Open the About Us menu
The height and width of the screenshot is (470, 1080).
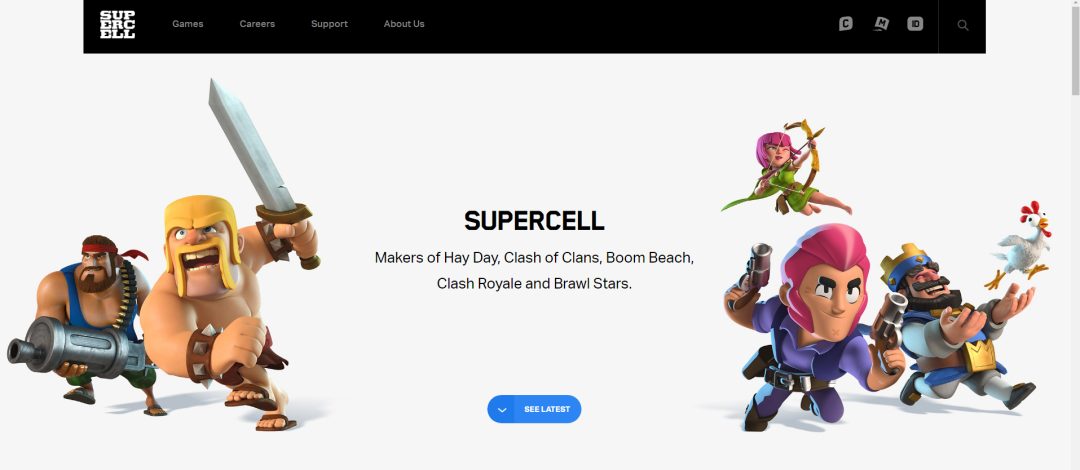tap(404, 24)
